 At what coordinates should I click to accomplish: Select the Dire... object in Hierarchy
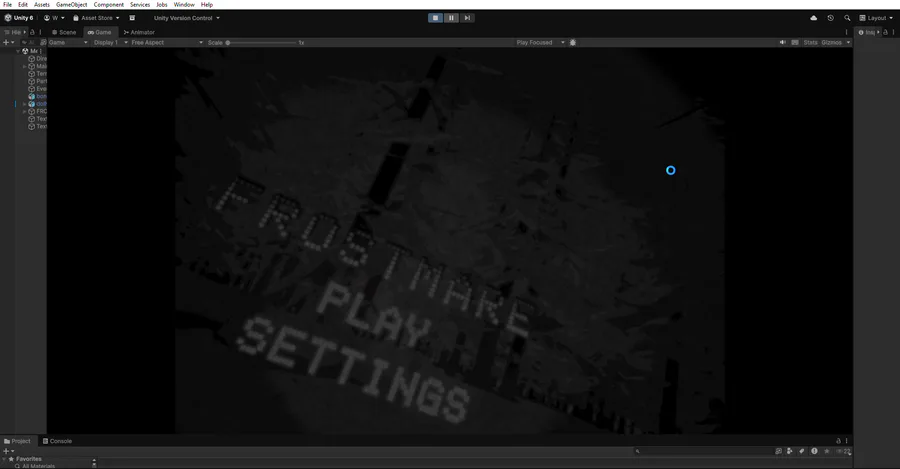pyautogui.click(x=38, y=59)
